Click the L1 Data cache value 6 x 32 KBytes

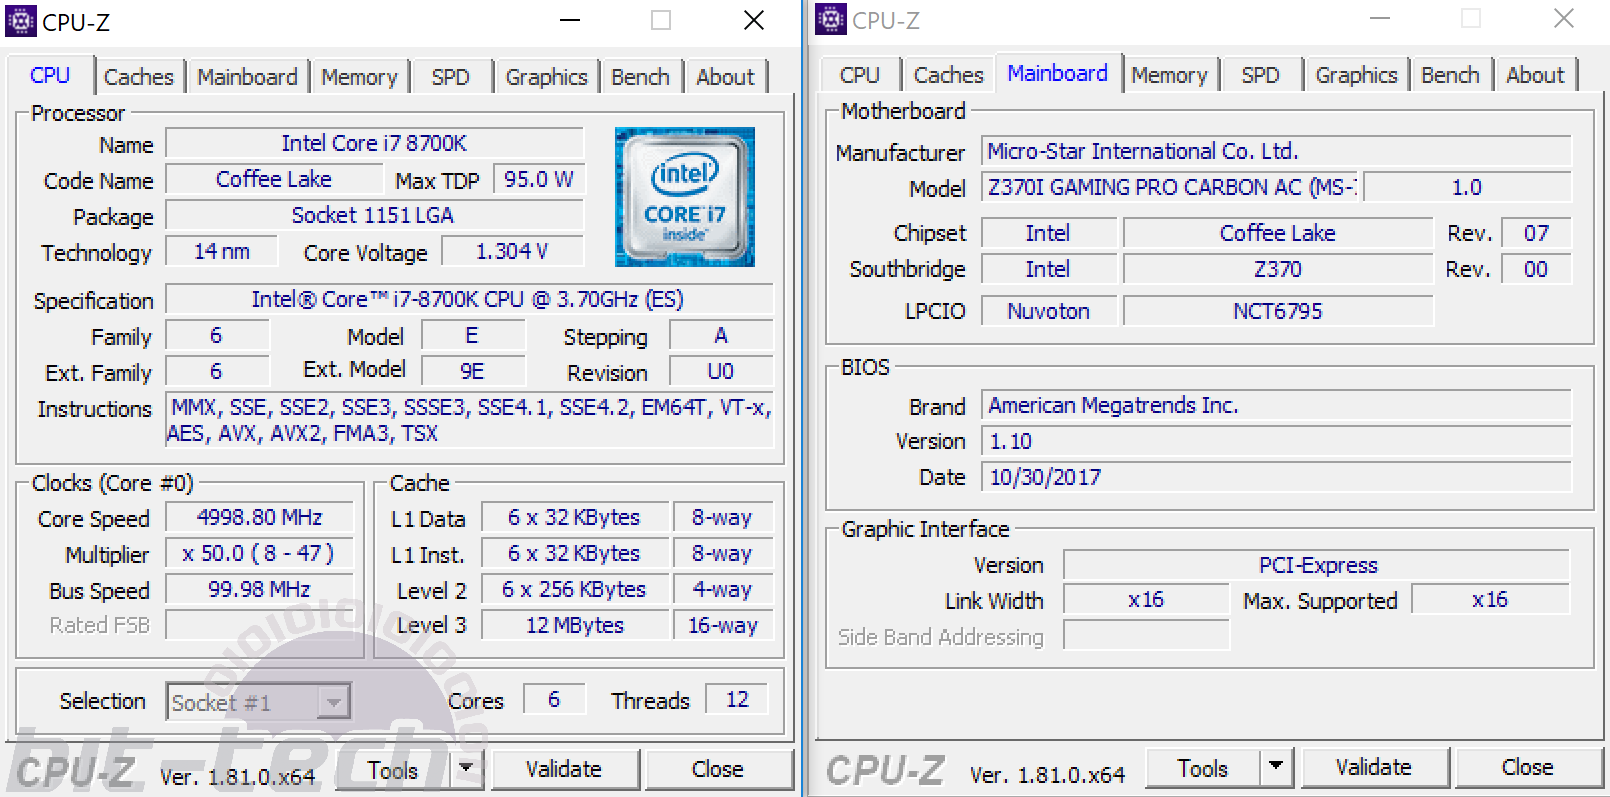[575, 517]
